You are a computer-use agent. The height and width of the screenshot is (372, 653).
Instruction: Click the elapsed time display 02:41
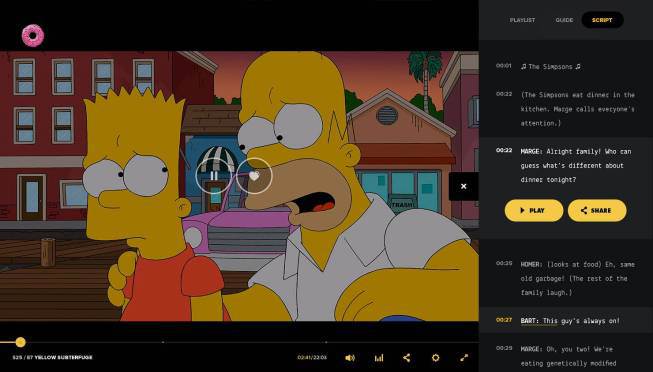click(304, 357)
